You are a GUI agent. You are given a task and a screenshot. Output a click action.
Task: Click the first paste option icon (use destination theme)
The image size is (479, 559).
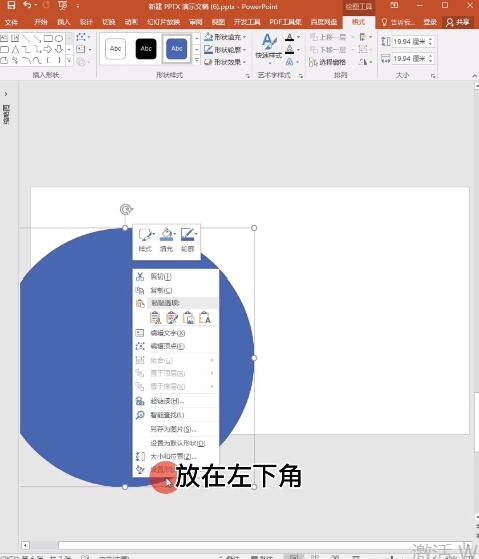pos(155,317)
